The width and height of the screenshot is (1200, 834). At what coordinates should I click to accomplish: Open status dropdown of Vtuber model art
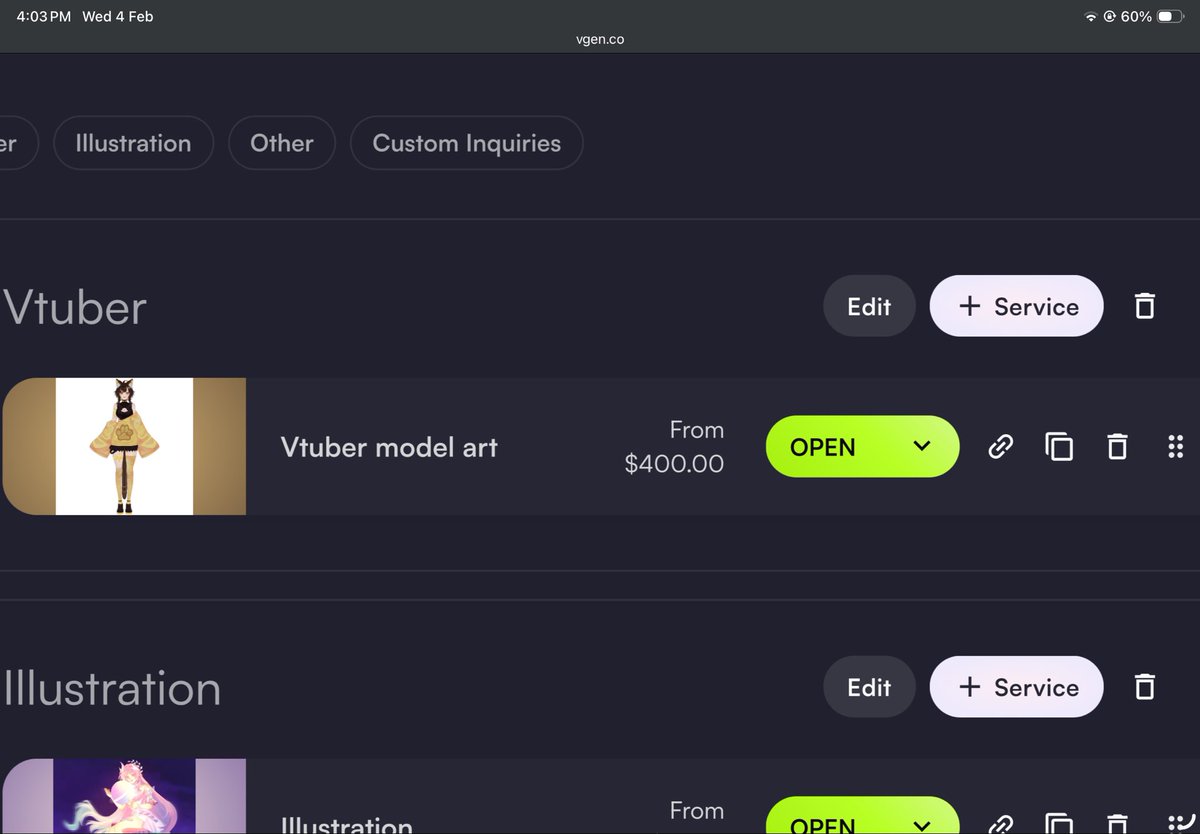click(x=862, y=446)
